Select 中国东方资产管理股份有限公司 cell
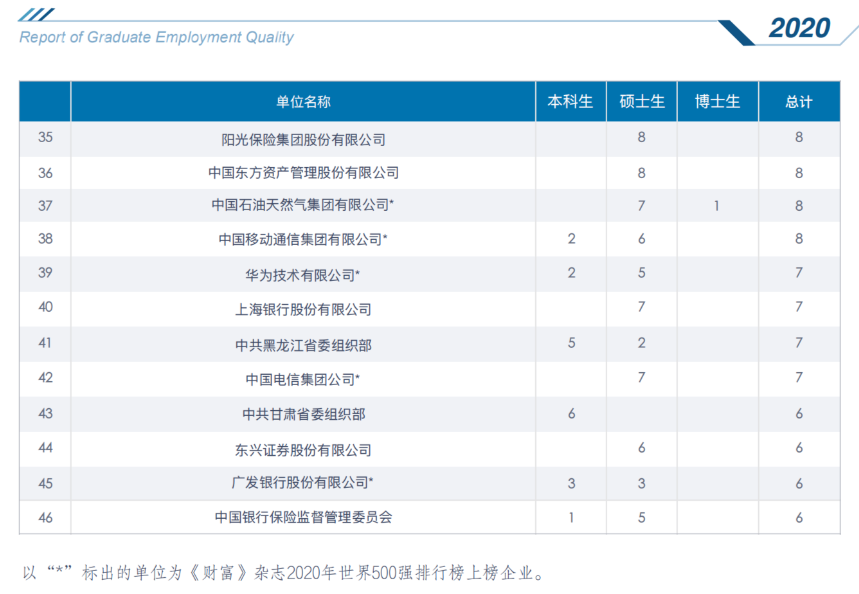Image resolution: width=859 pixels, height=594 pixels. 303,173
